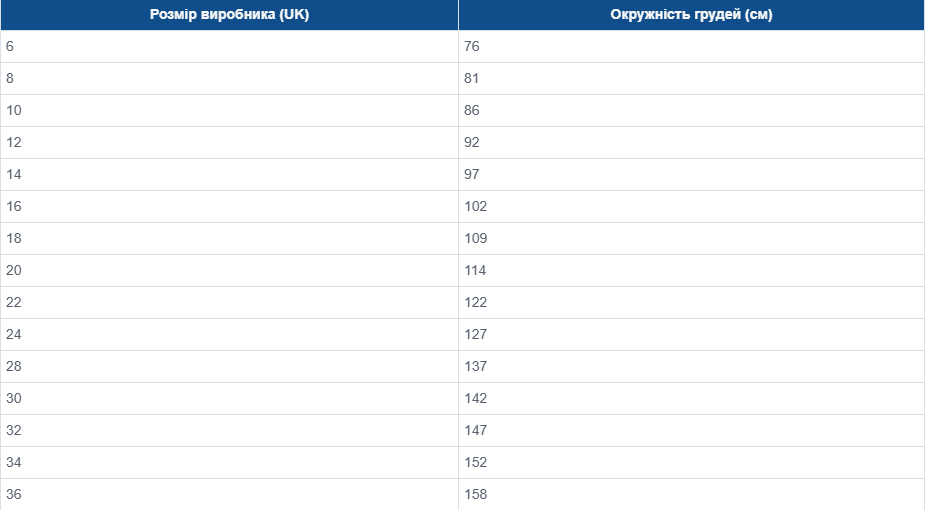Click the 'Окружність грудей (см)' column header
Viewport: 925px width, 510px height.
click(691, 15)
